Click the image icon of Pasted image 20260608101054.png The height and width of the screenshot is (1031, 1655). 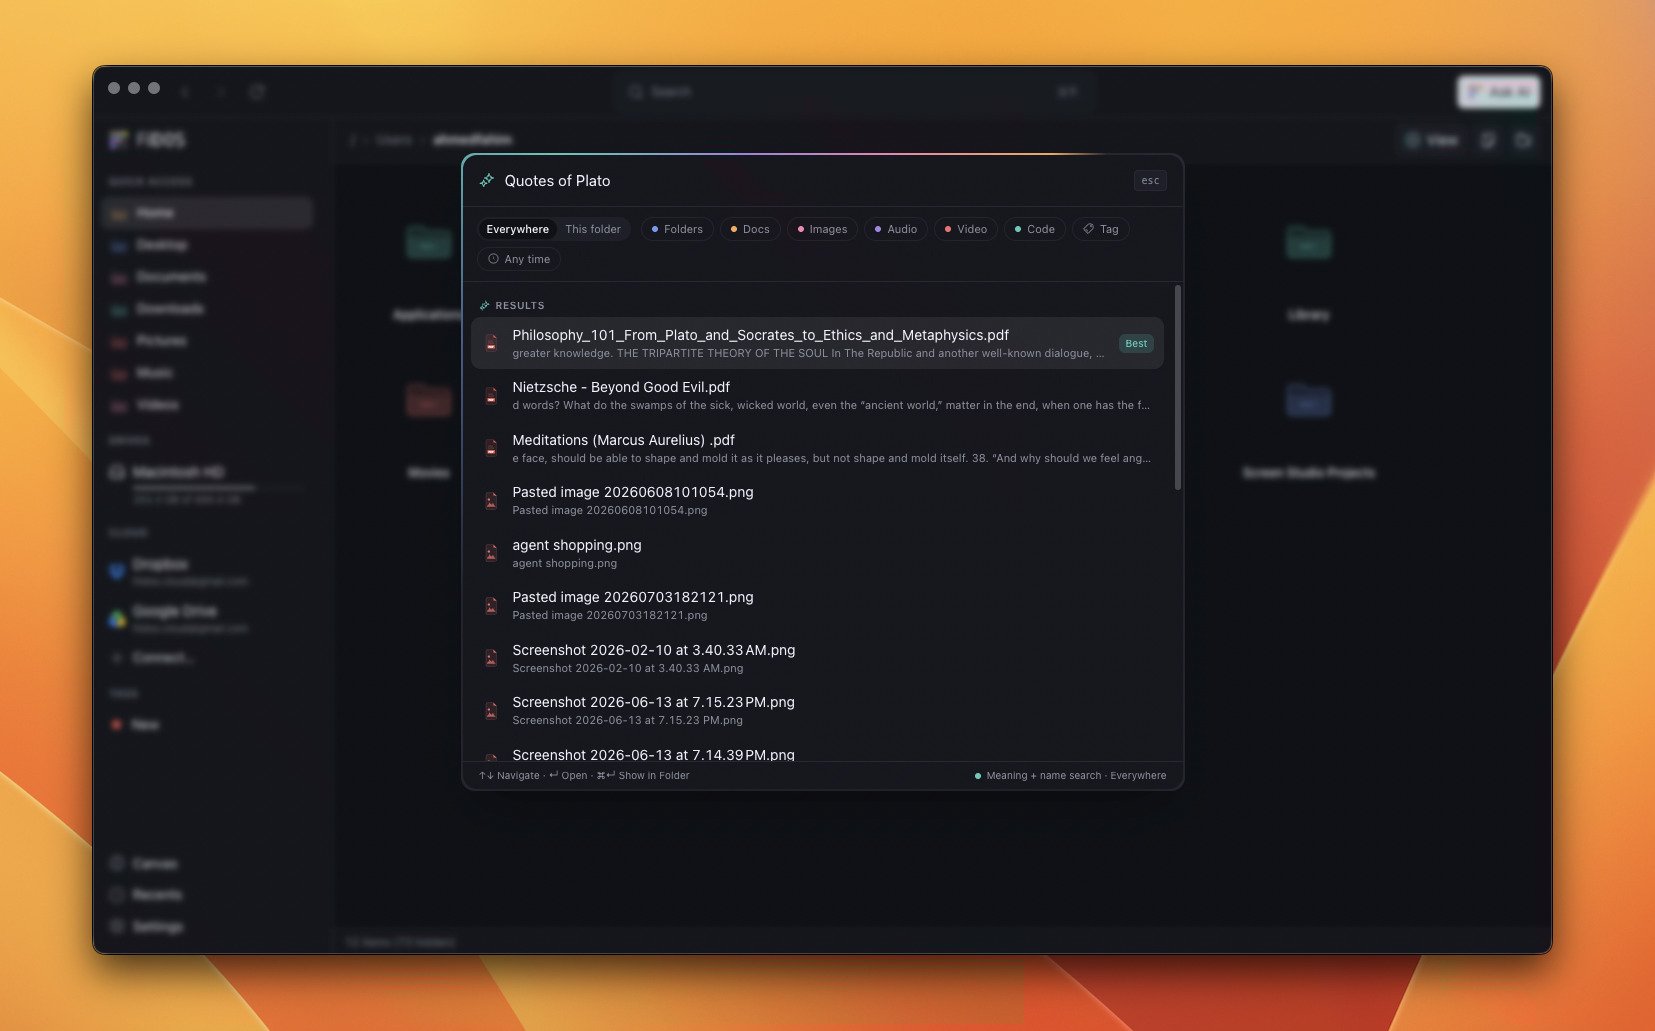pos(491,501)
